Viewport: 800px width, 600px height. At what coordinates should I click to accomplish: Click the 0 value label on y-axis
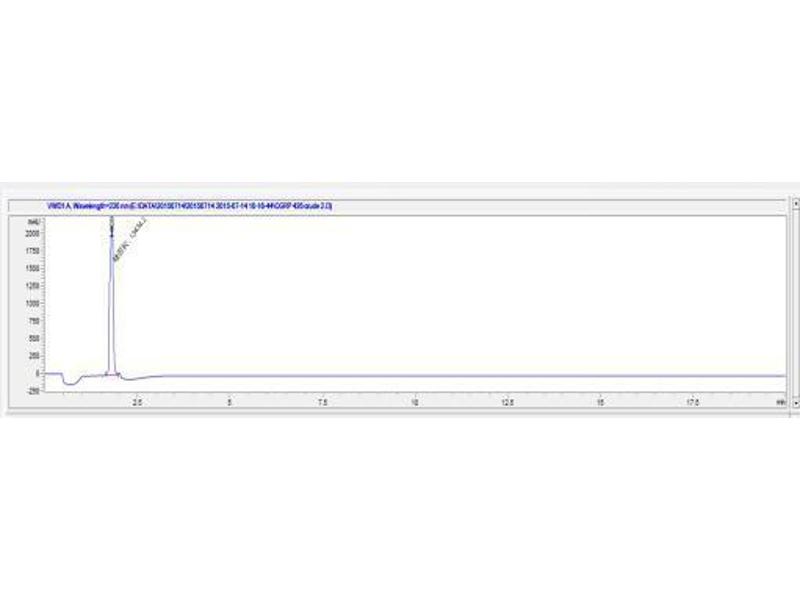coord(37,373)
